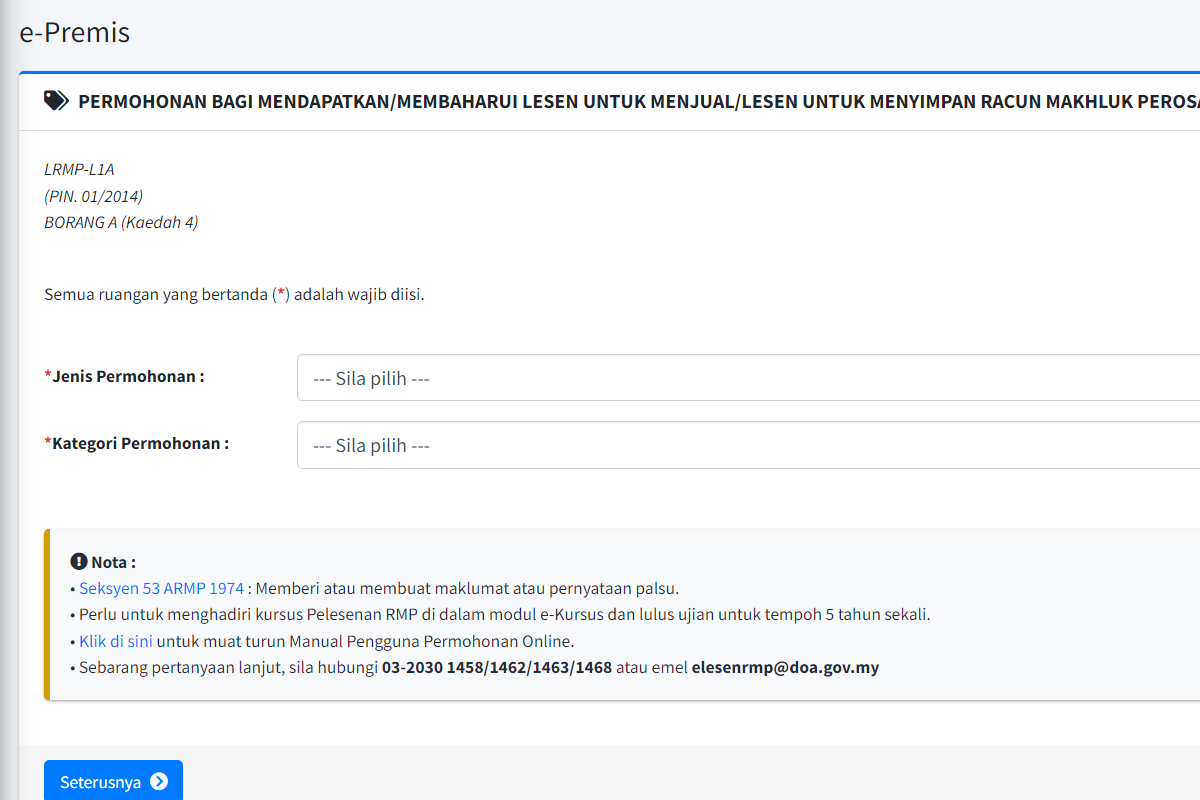This screenshot has width=1200, height=800.
Task: Click the Kategori Permohonan label
Action: (137, 443)
